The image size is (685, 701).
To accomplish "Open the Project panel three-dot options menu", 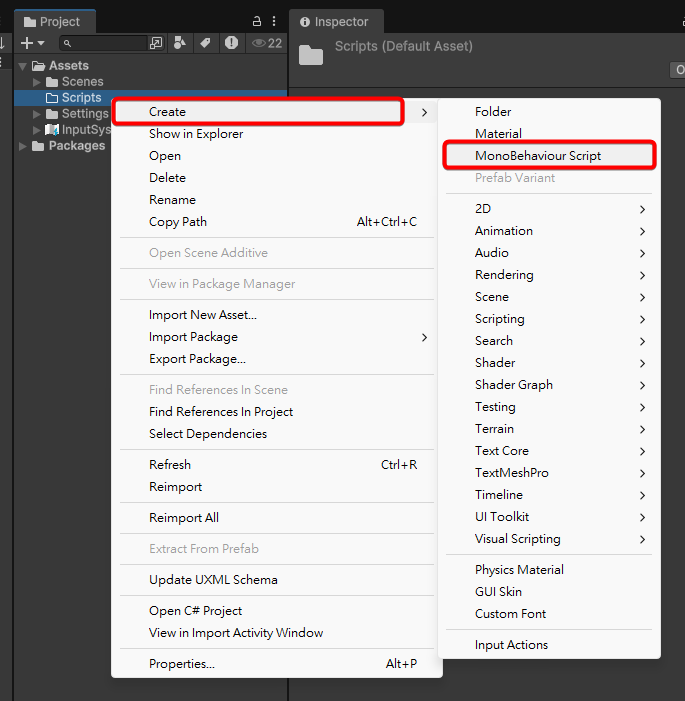I will pos(274,21).
